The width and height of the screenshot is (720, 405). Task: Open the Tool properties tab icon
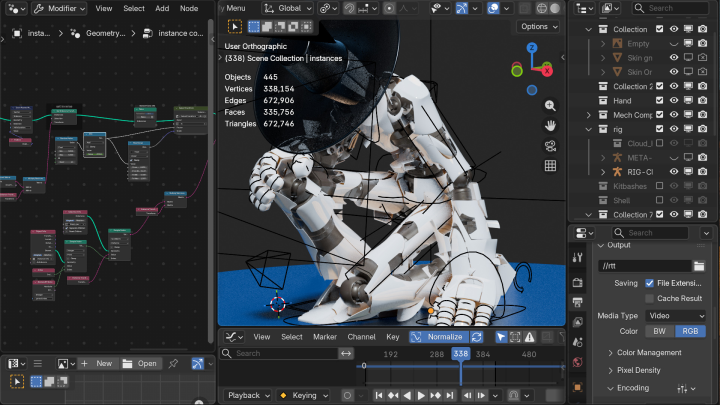[x=577, y=258]
